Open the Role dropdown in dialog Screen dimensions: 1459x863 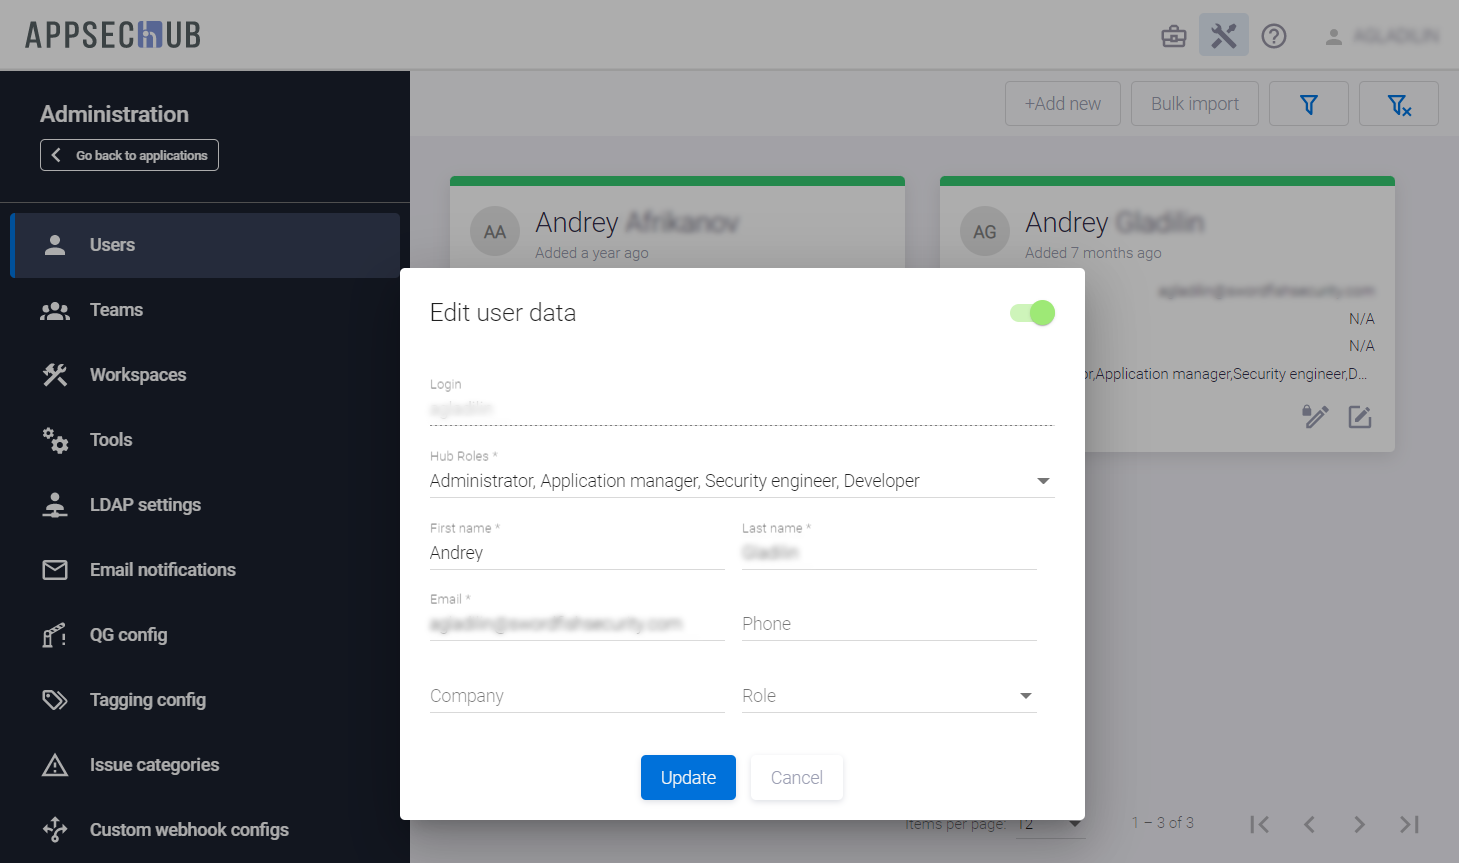tap(1025, 696)
